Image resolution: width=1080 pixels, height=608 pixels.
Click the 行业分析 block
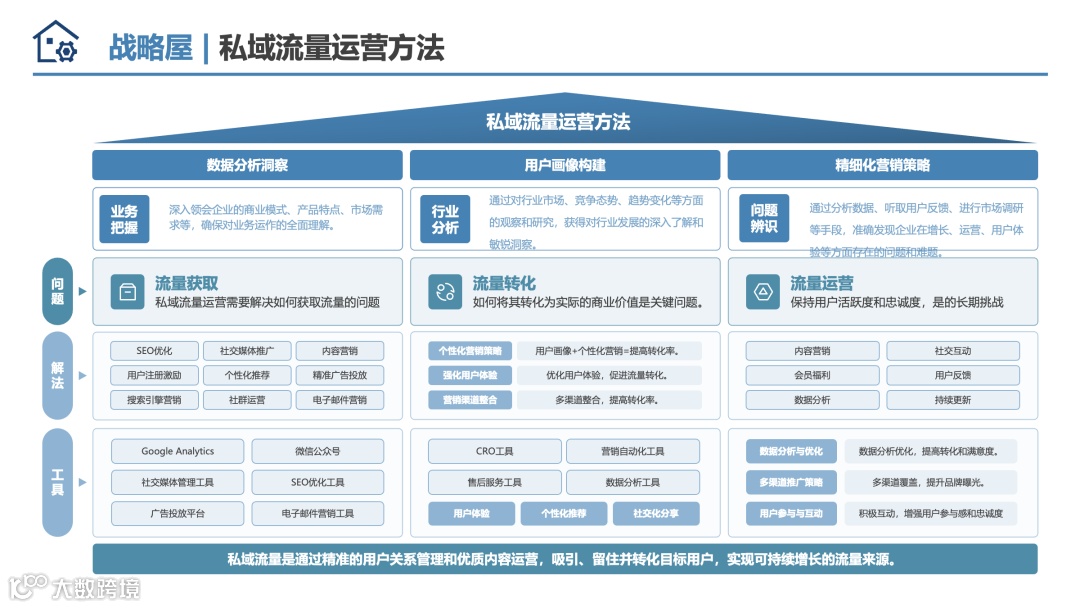tap(445, 219)
